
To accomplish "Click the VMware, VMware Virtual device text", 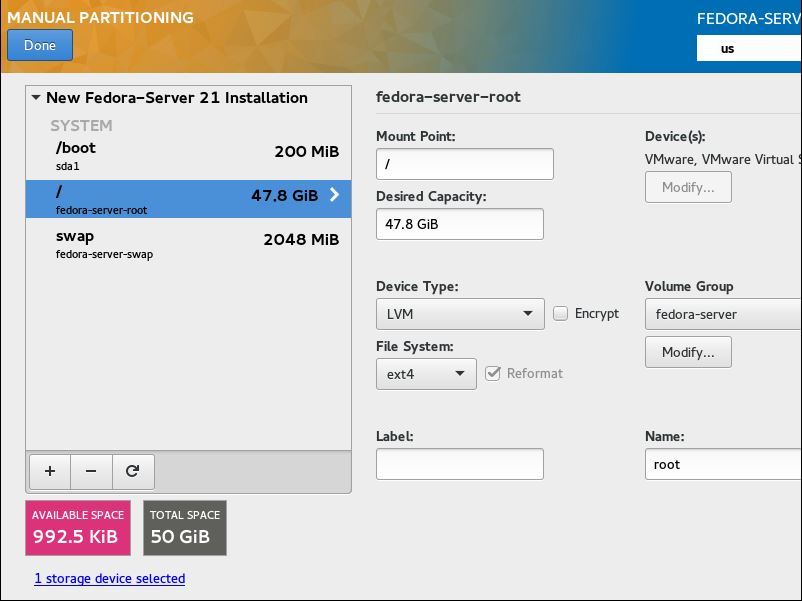I will (723, 160).
